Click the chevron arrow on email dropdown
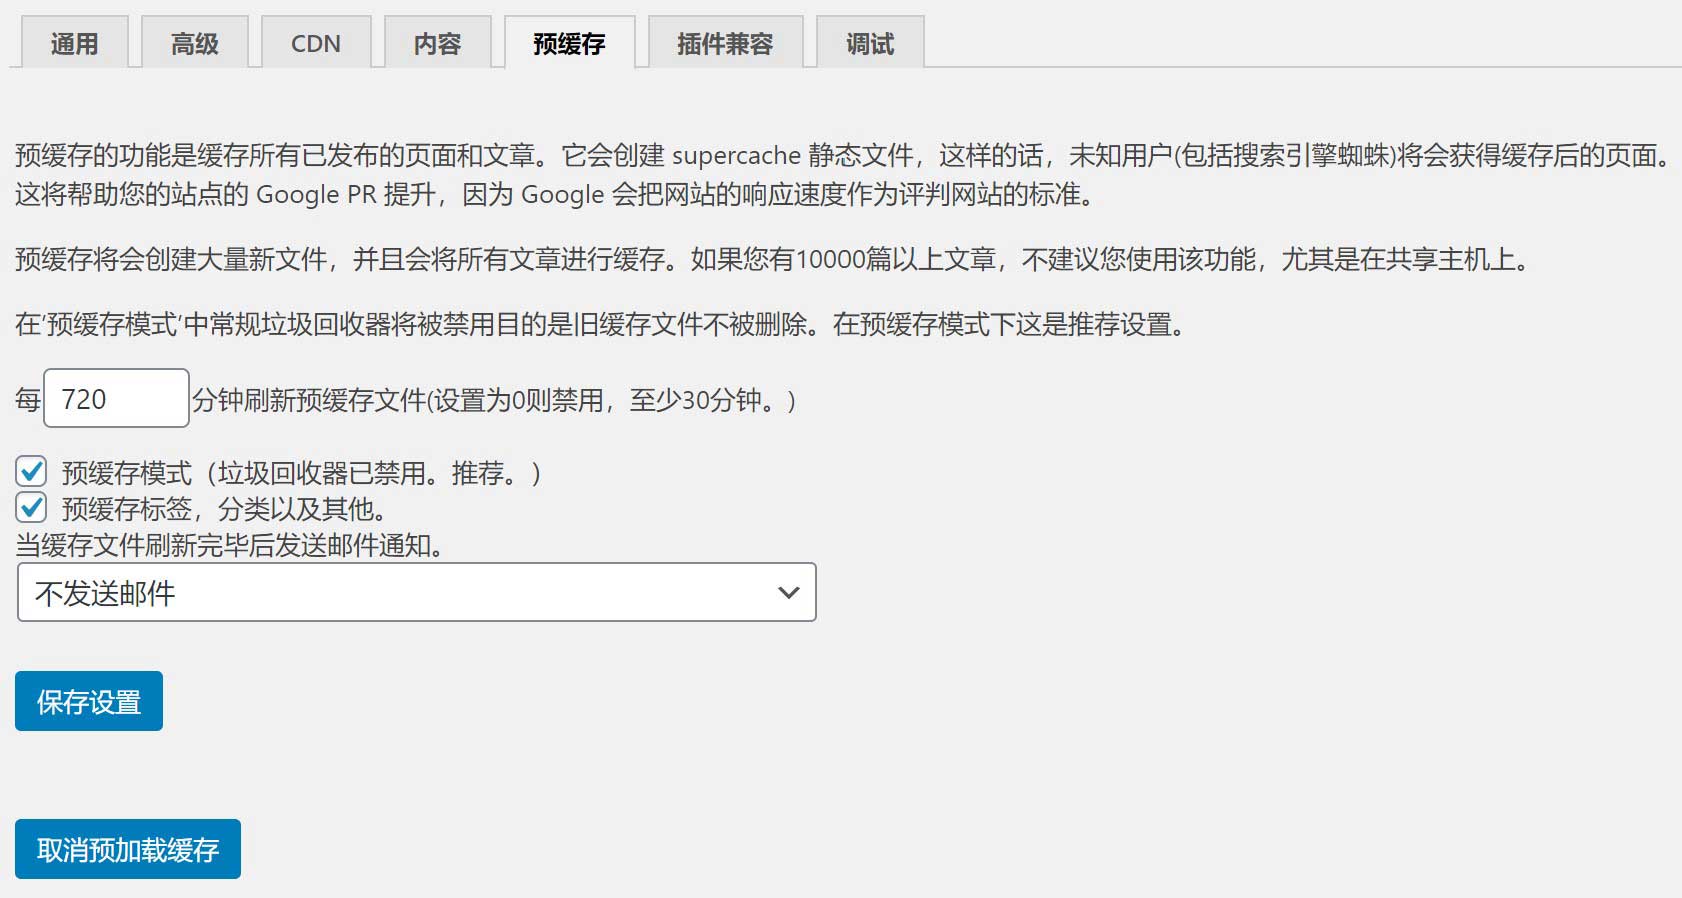The height and width of the screenshot is (898, 1682). coord(788,593)
